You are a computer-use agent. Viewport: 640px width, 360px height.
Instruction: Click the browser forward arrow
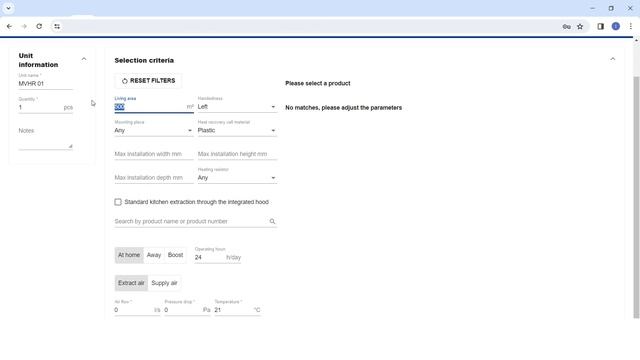(x=24, y=27)
